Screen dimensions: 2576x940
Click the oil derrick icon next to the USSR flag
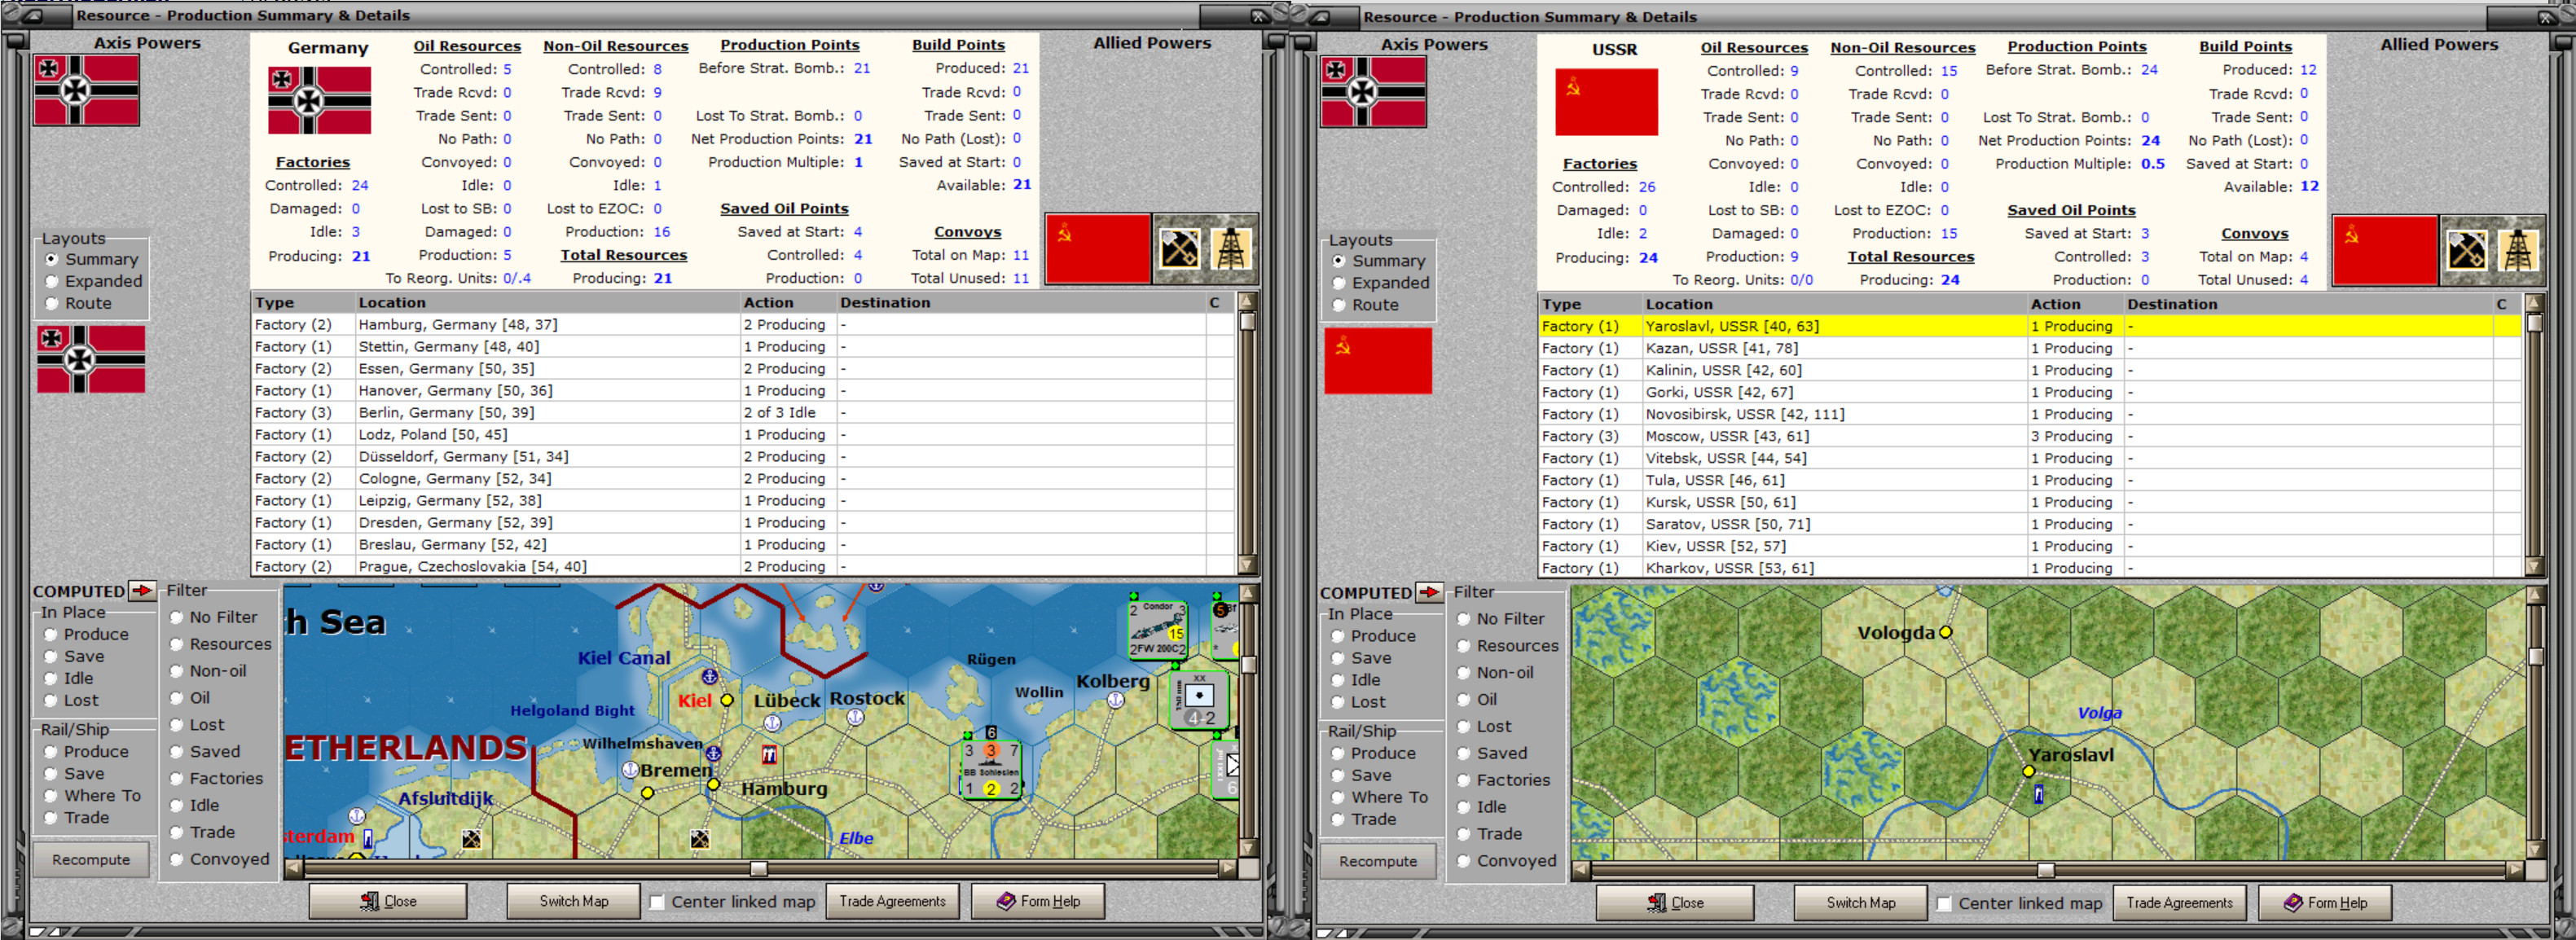click(2520, 250)
